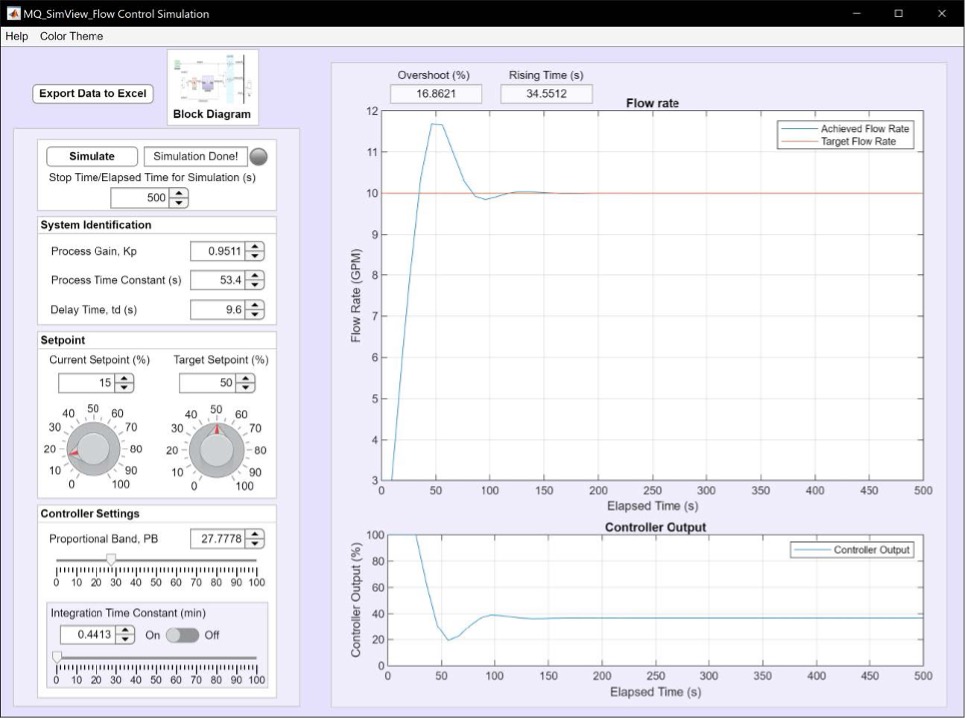Decrease the Proportional Band PB value
967x721 pixels.
click(255, 544)
